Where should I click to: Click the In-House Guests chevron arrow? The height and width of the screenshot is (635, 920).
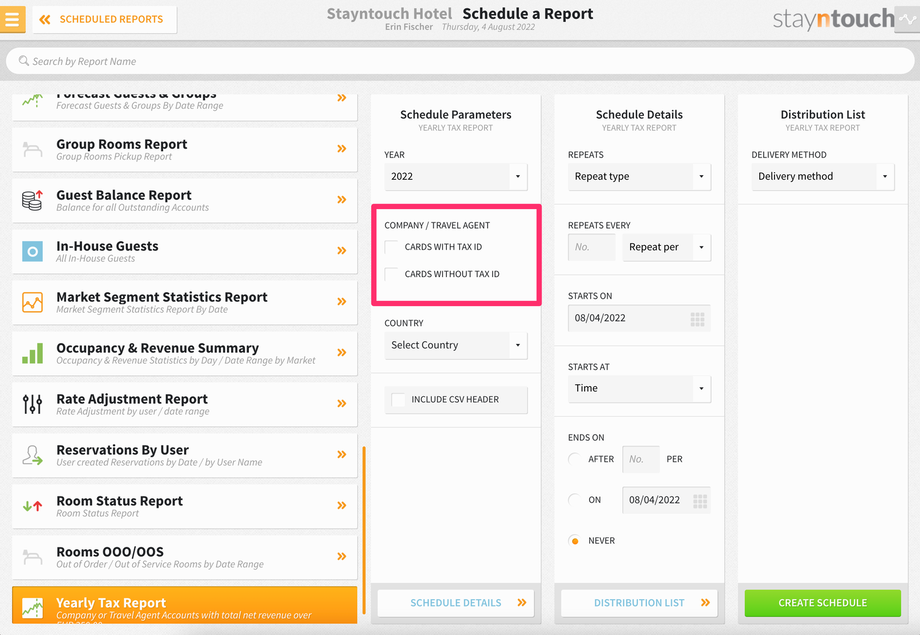click(341, 251)
